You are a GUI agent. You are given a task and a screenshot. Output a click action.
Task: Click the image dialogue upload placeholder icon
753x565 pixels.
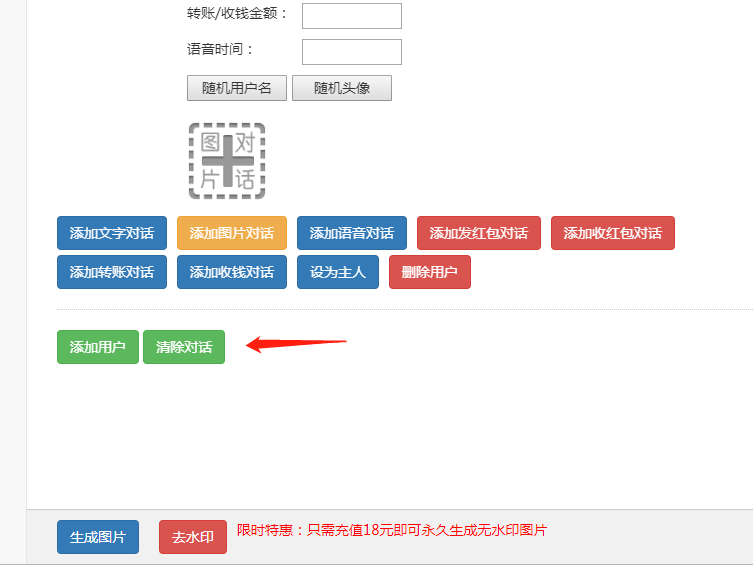pyautogui.click(x=227, y=161)
